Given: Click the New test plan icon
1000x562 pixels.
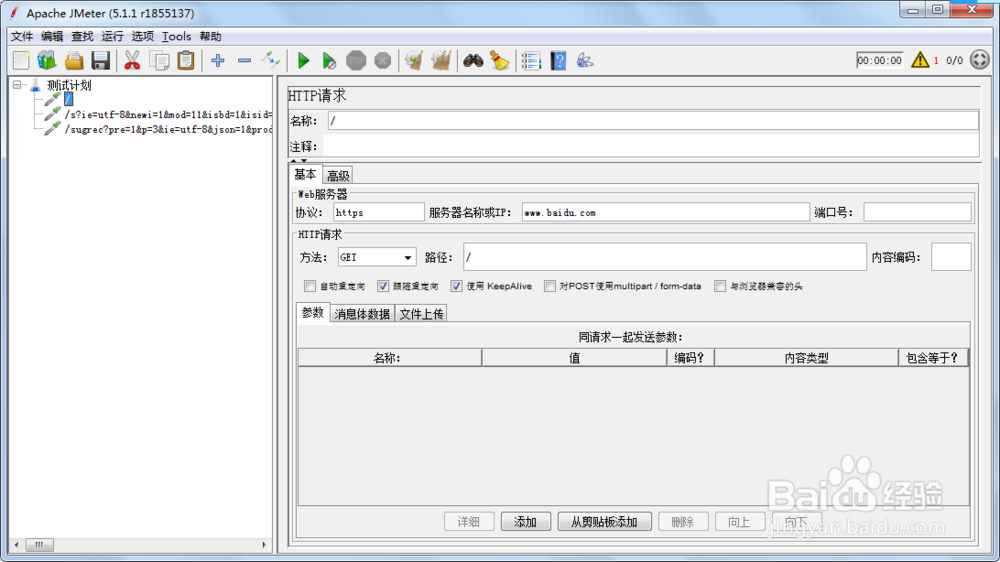Looking at the screenshot, I should [21, 61].
